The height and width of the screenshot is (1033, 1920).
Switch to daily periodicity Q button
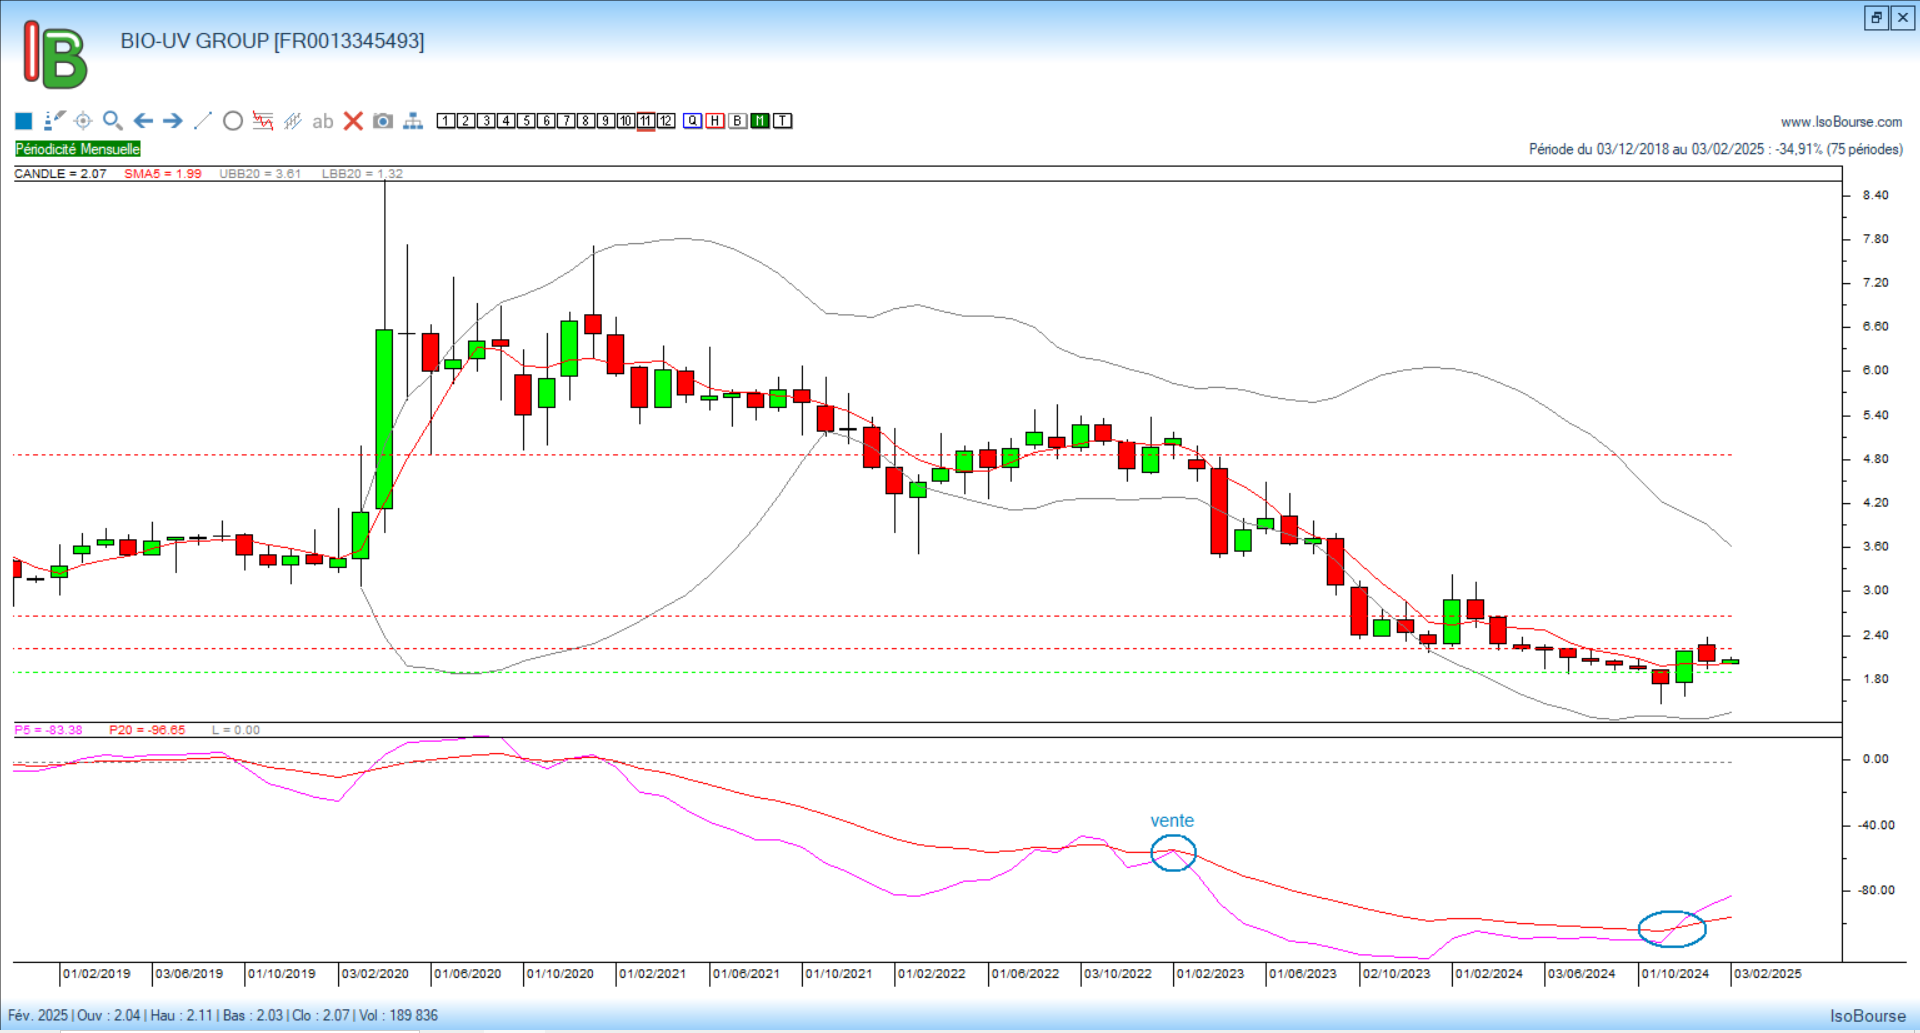[x=693, y=121]
